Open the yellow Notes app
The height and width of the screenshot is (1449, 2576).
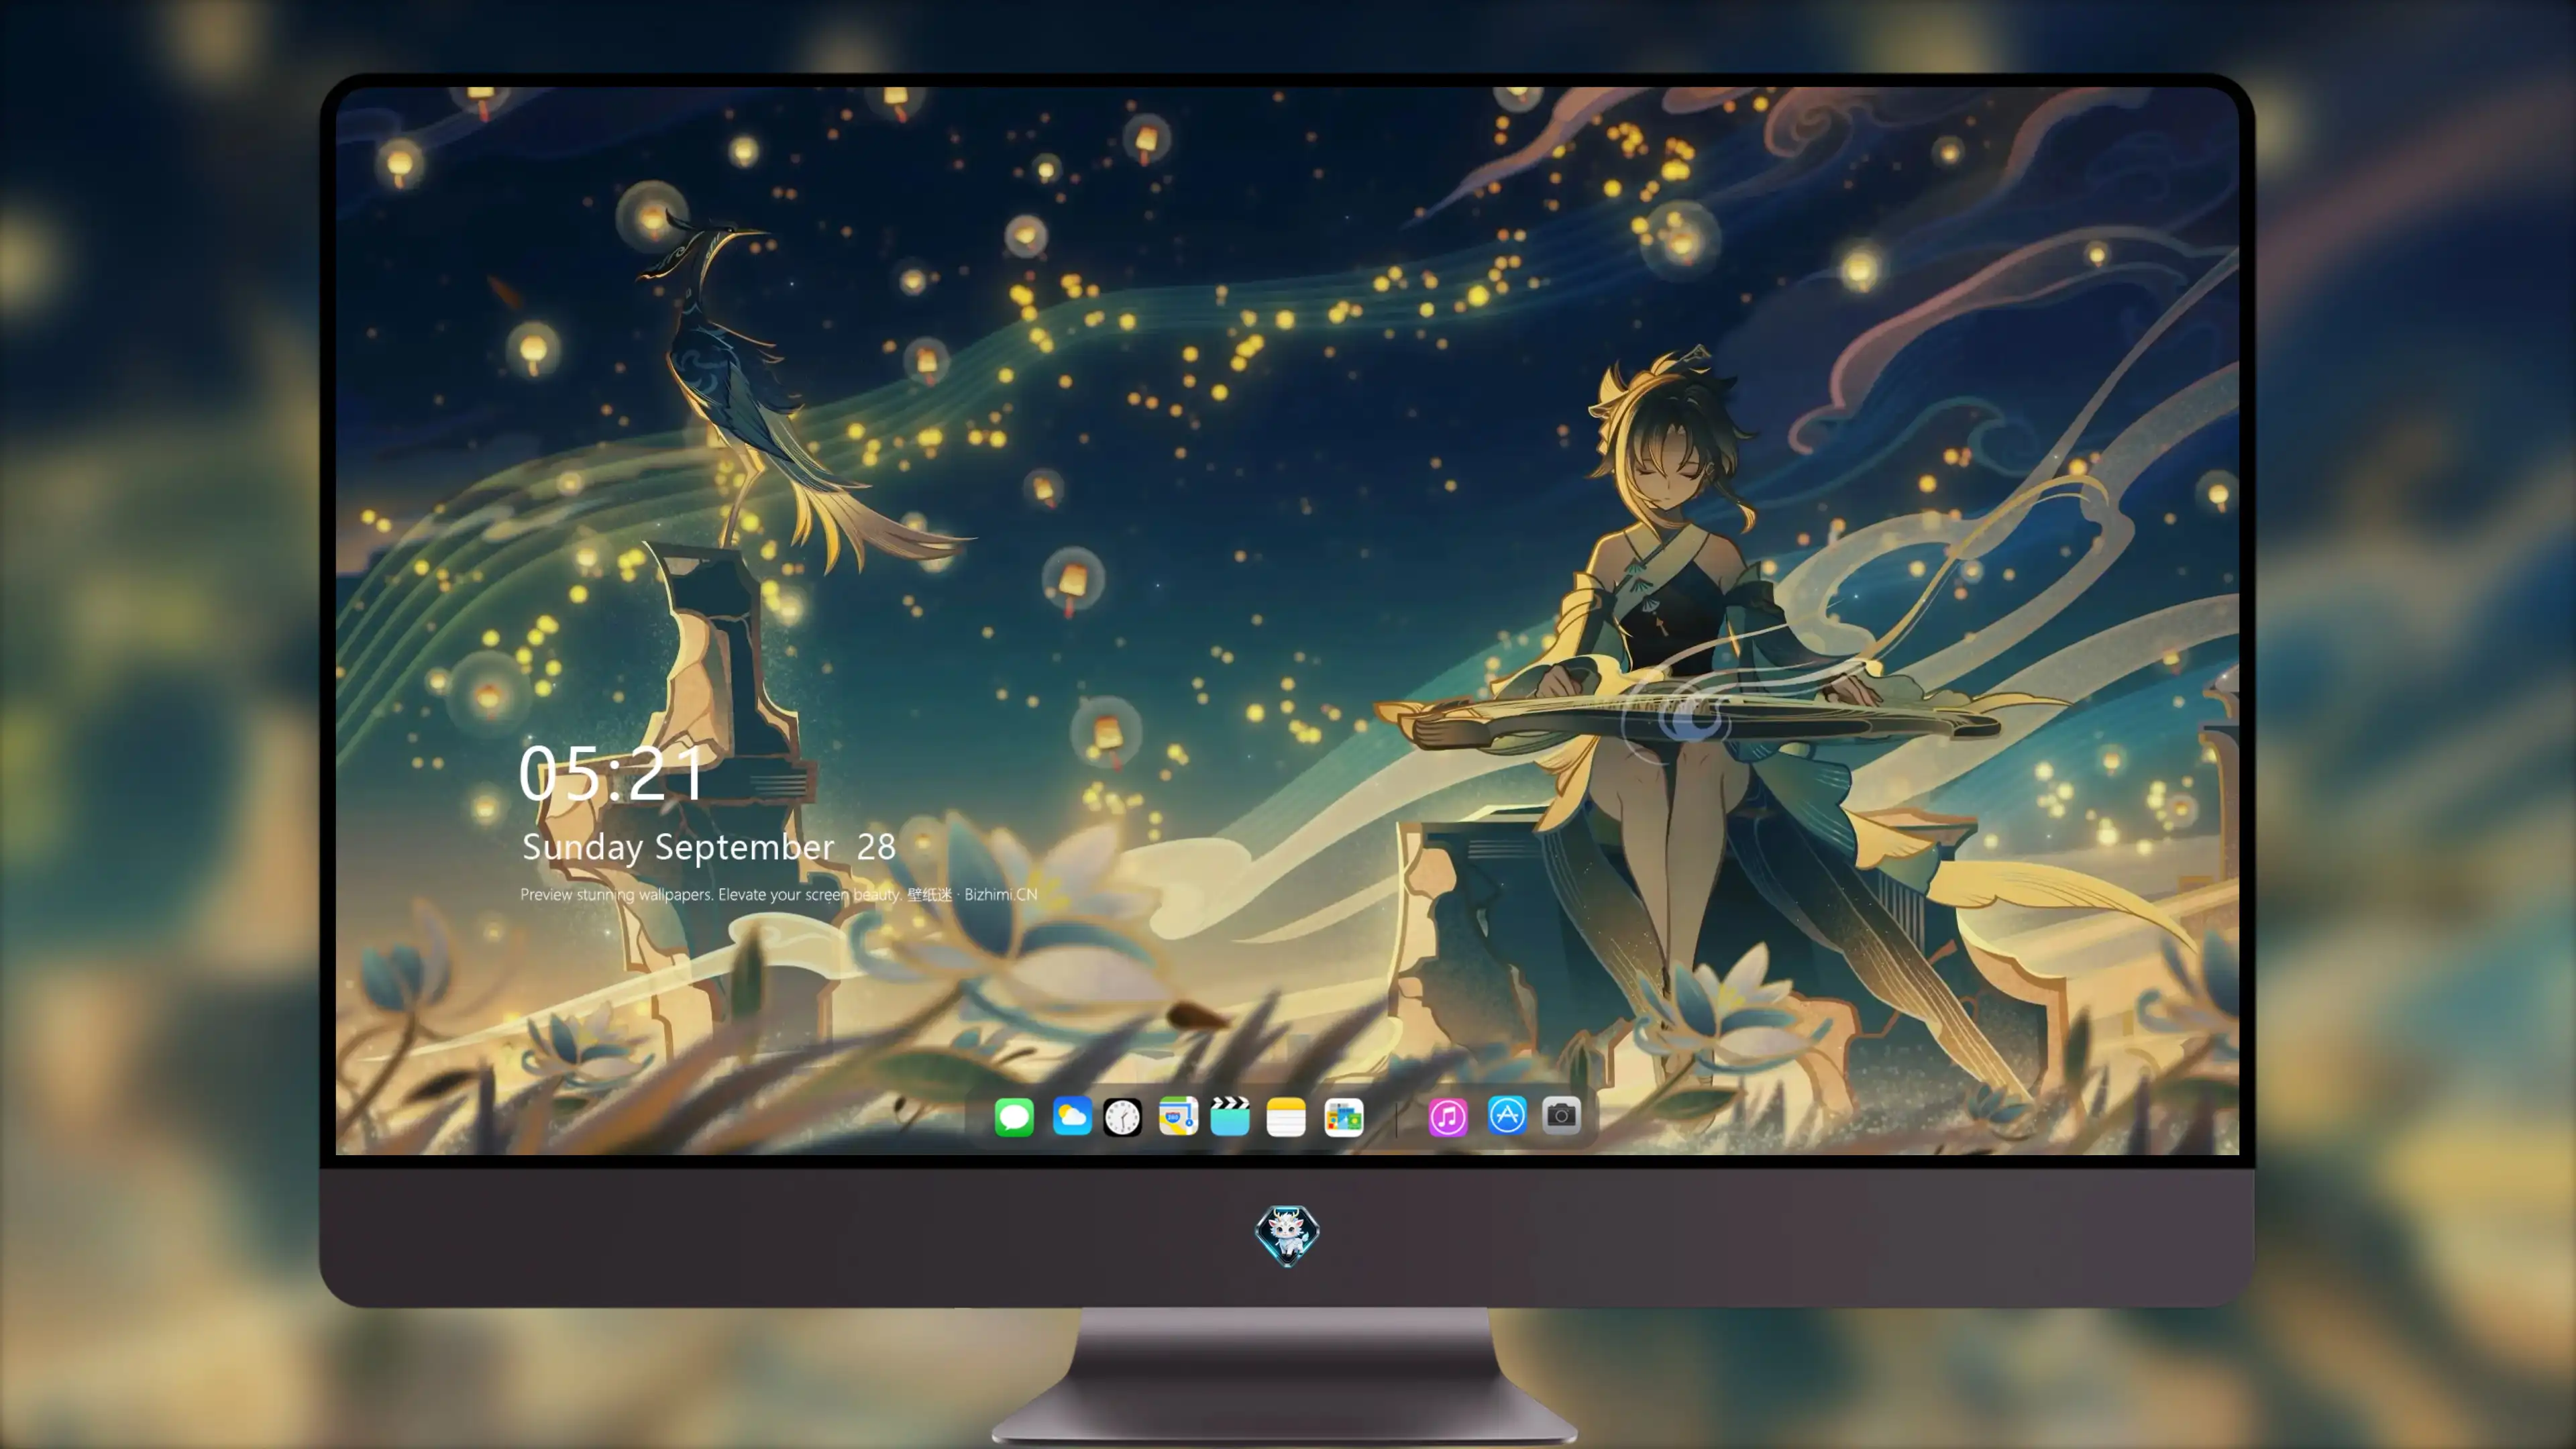[x=1286, y=1116]
